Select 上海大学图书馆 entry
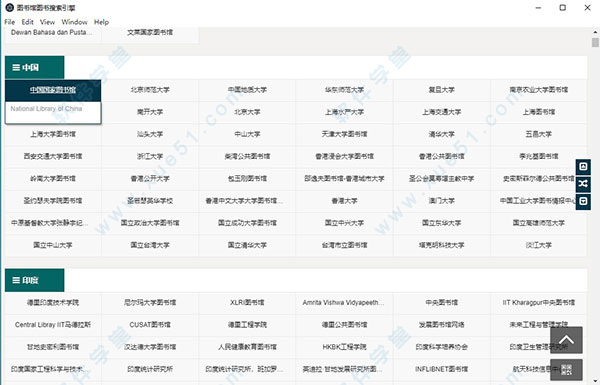Viewport: 600px width, 385px height. [x=53, y=134]
